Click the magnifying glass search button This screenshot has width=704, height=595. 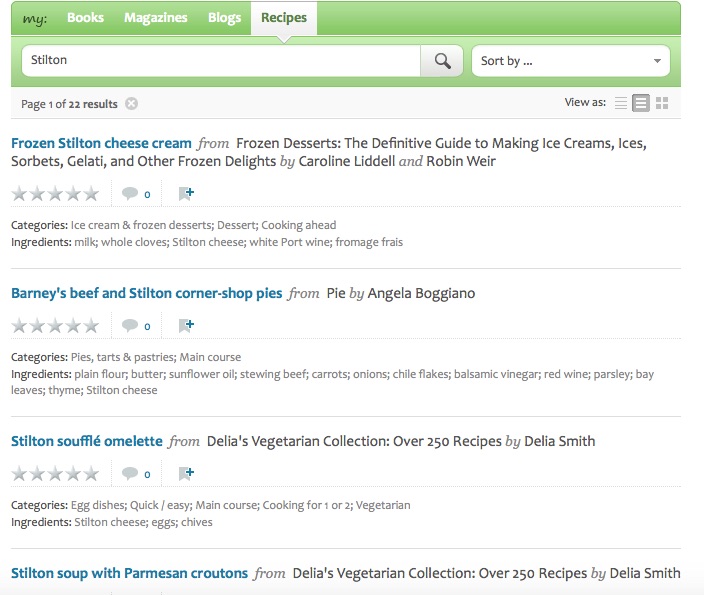coord(441,61)
